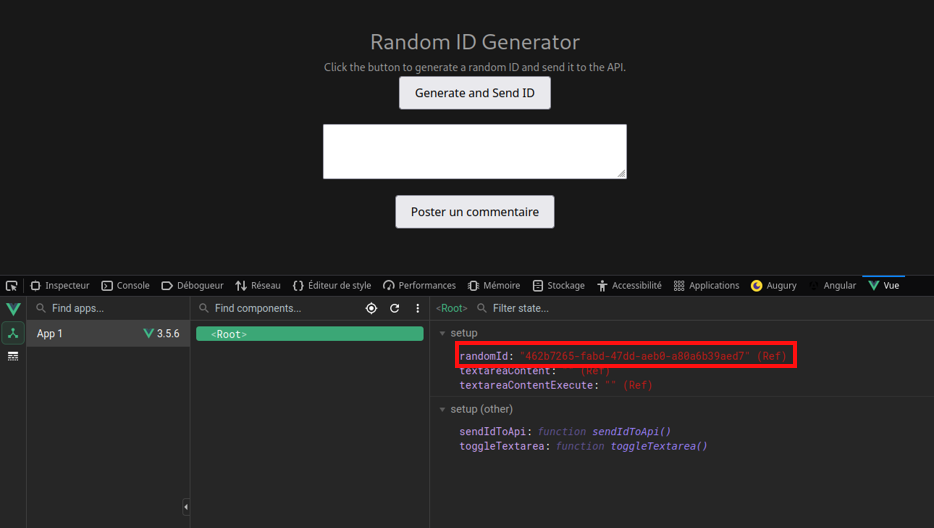Click the sendIdToApi function entry
Viewport: 934px width, 528px height.
[x=565, y=431]
